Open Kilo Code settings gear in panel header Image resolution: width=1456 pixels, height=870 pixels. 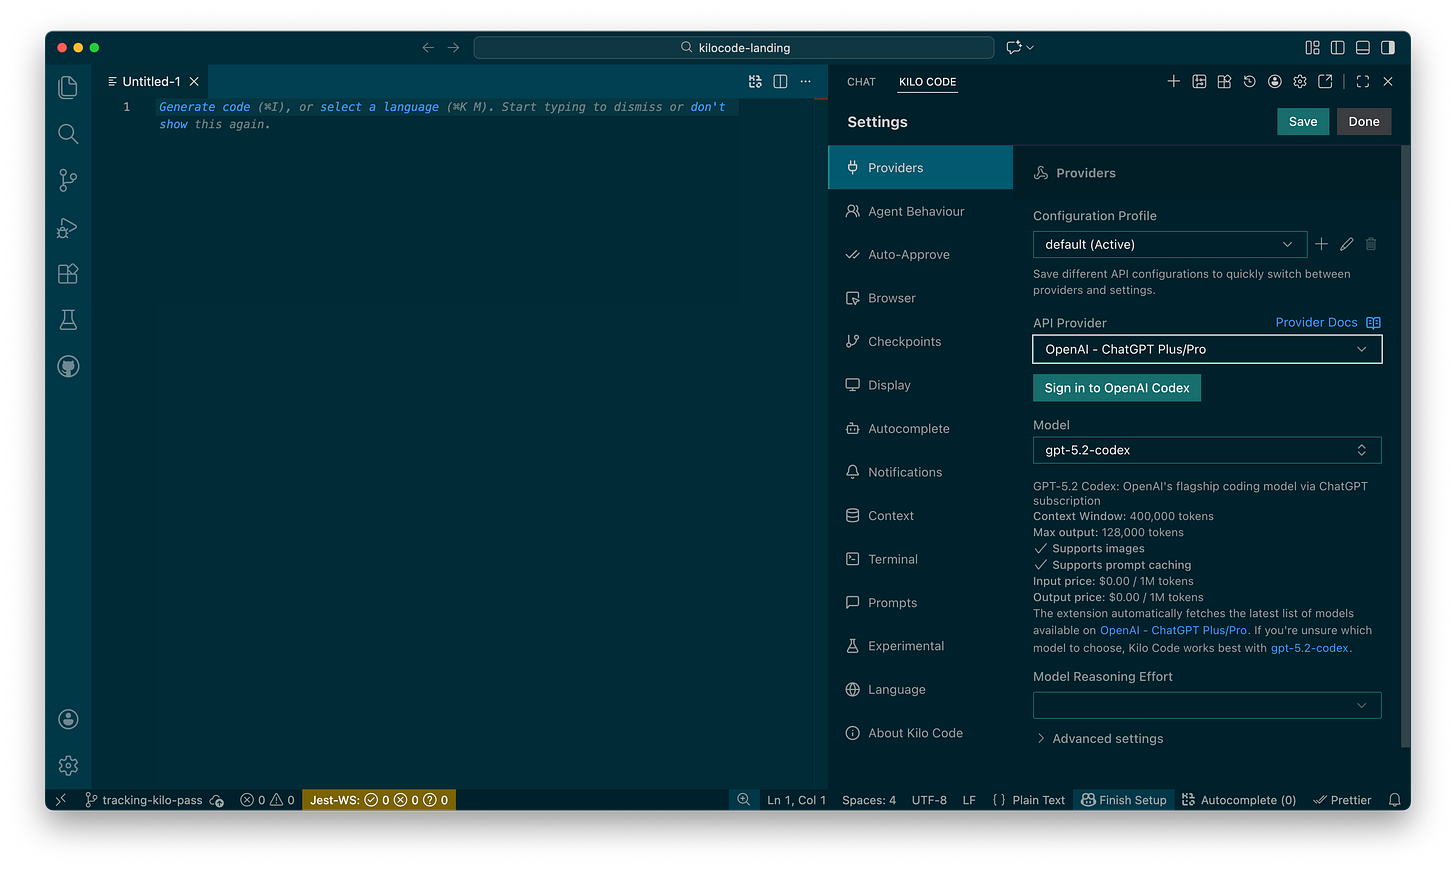[1300, 81]
